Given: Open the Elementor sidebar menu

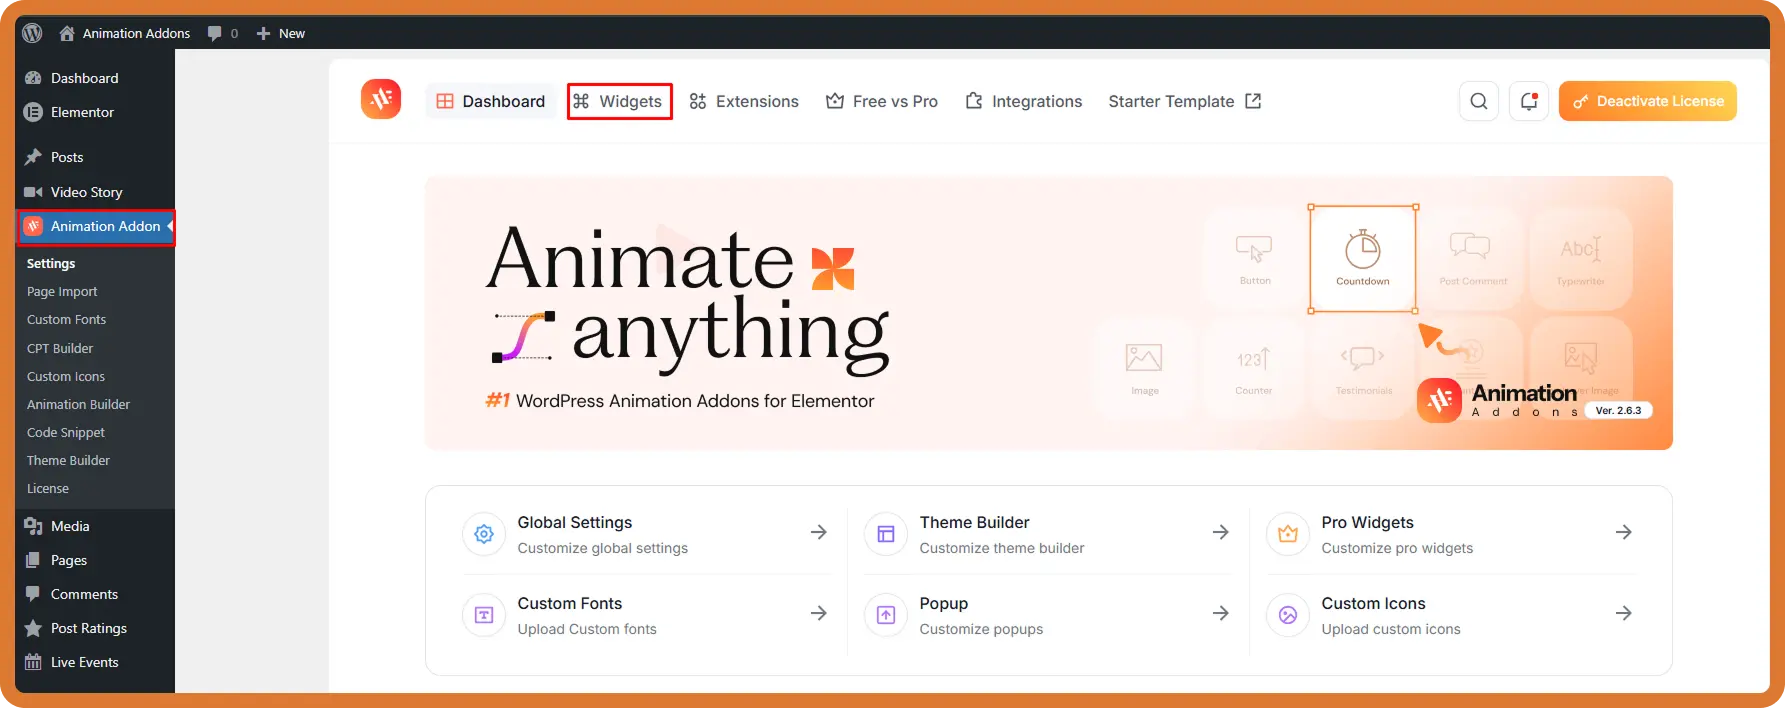Looking at the screenshot, I should 82,112.
